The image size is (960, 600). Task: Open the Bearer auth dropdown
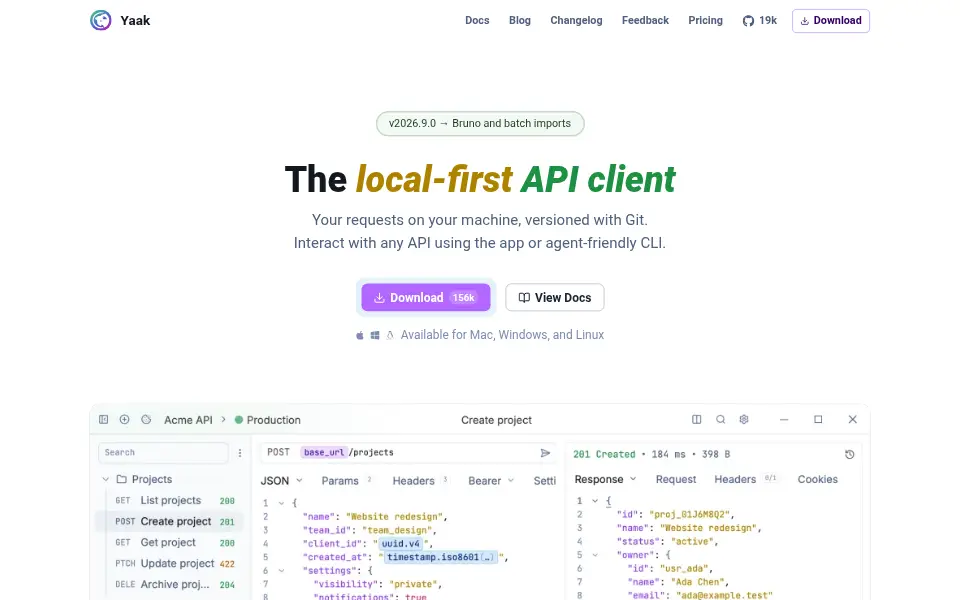click(491, 481)
